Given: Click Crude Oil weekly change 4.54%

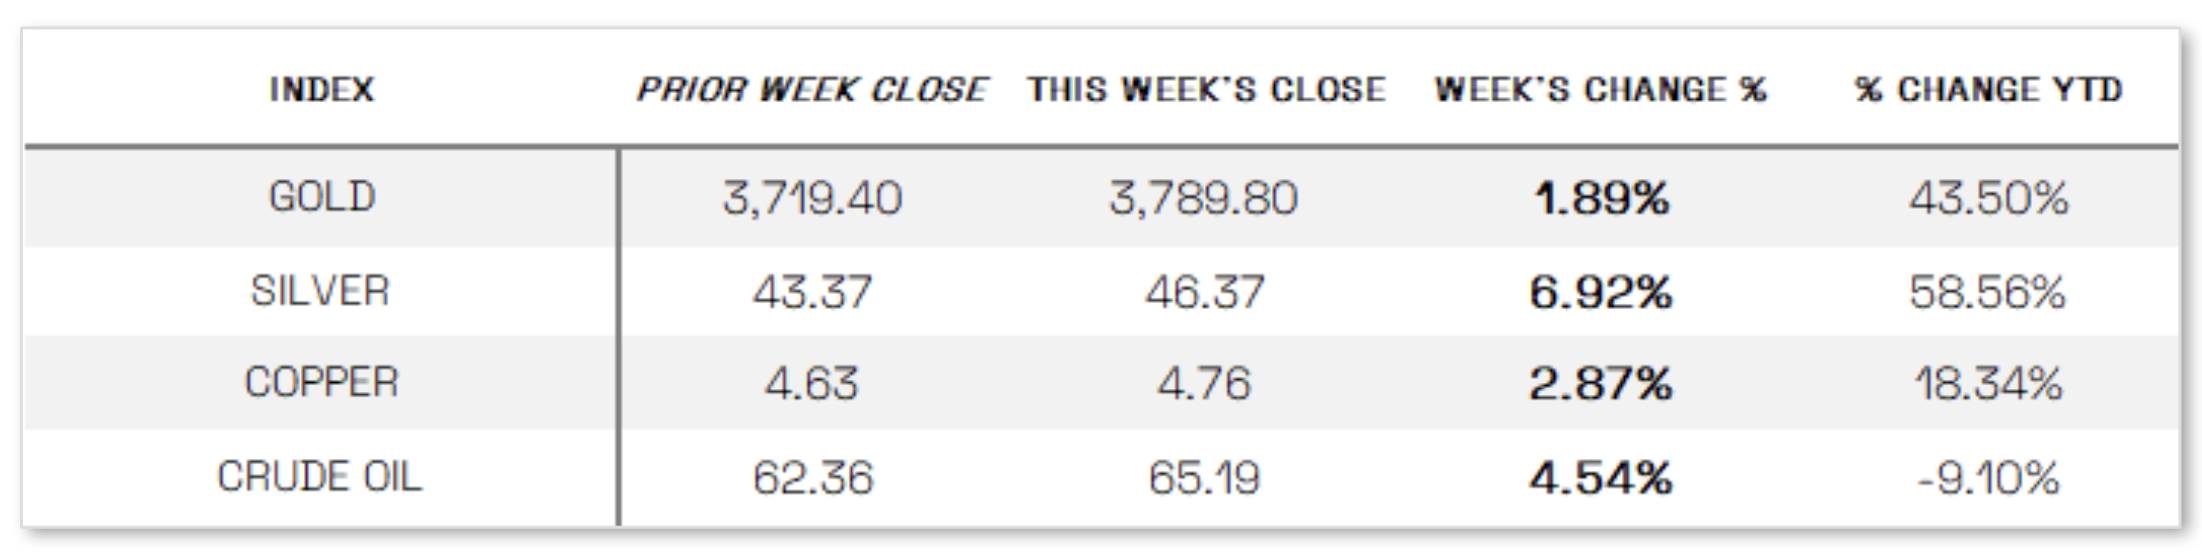Looking at the screenshot, I should click(x=1600, y=477).
